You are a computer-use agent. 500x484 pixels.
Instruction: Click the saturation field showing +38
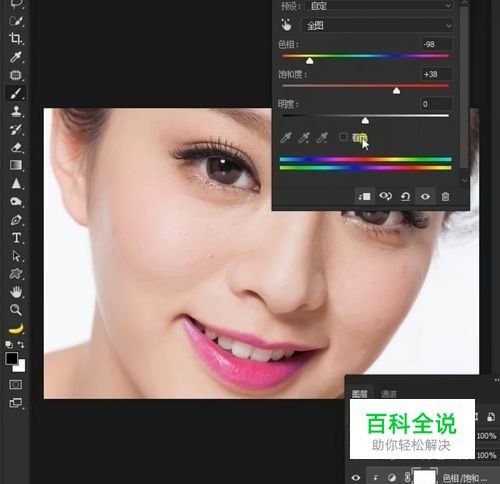[x=437, y=74]
